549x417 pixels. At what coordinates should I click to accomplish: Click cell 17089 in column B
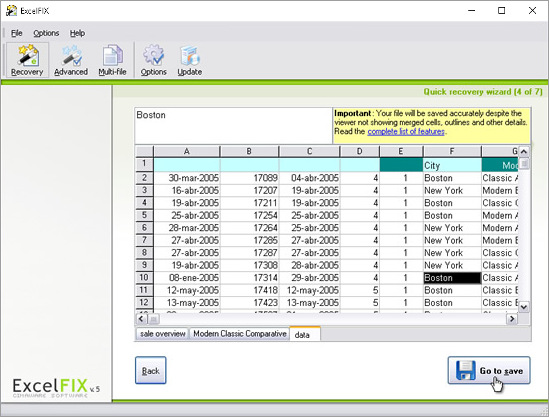249,178
